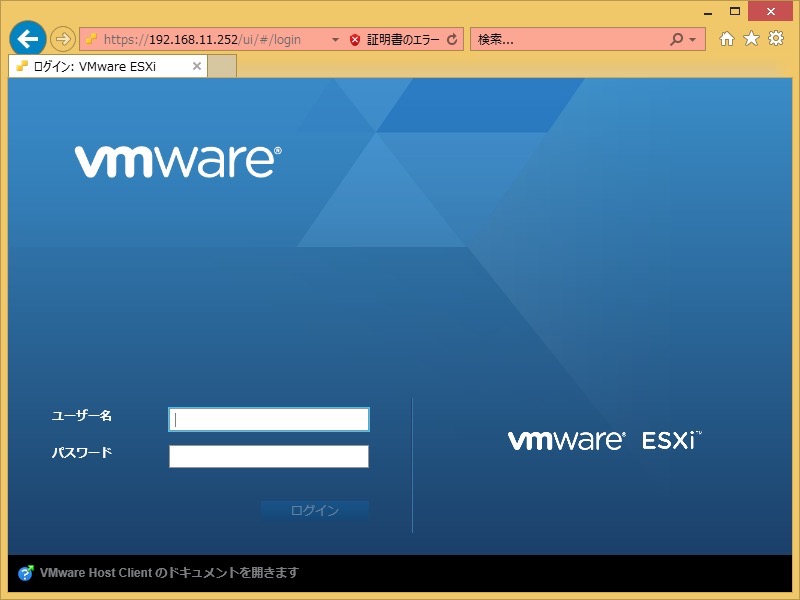Expand the address bar history dropdown arrow
This screenshot has width=800, height=600.
click(x=335, y=39)
